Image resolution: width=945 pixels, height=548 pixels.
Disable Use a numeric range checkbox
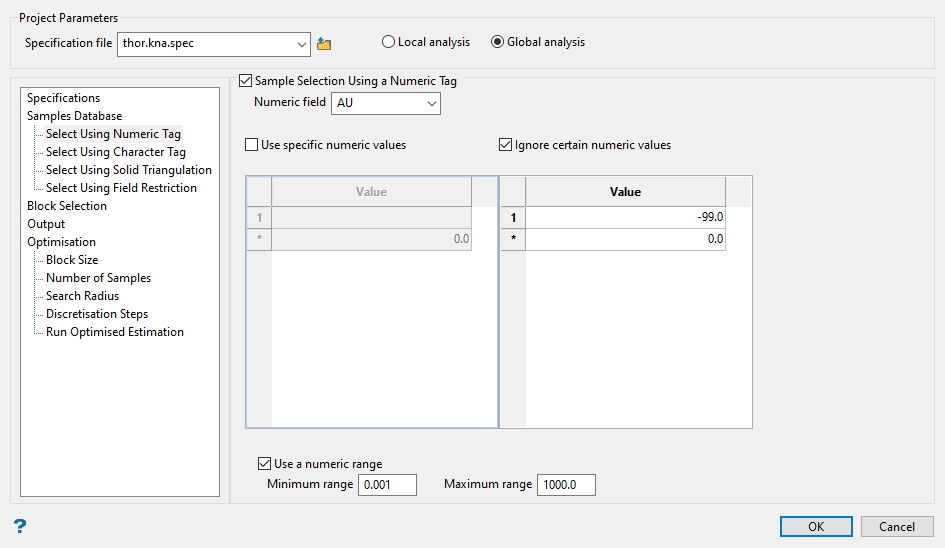click(265, 464)
